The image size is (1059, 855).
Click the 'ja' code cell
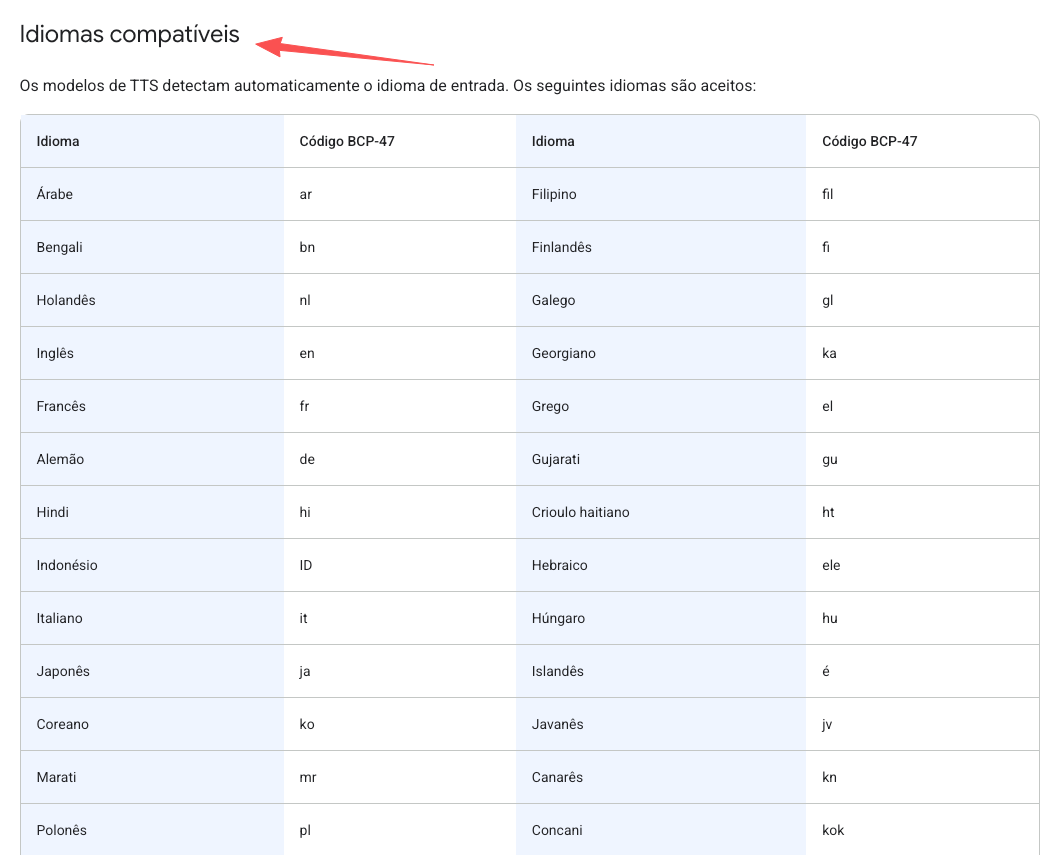[x=400, y=671]
